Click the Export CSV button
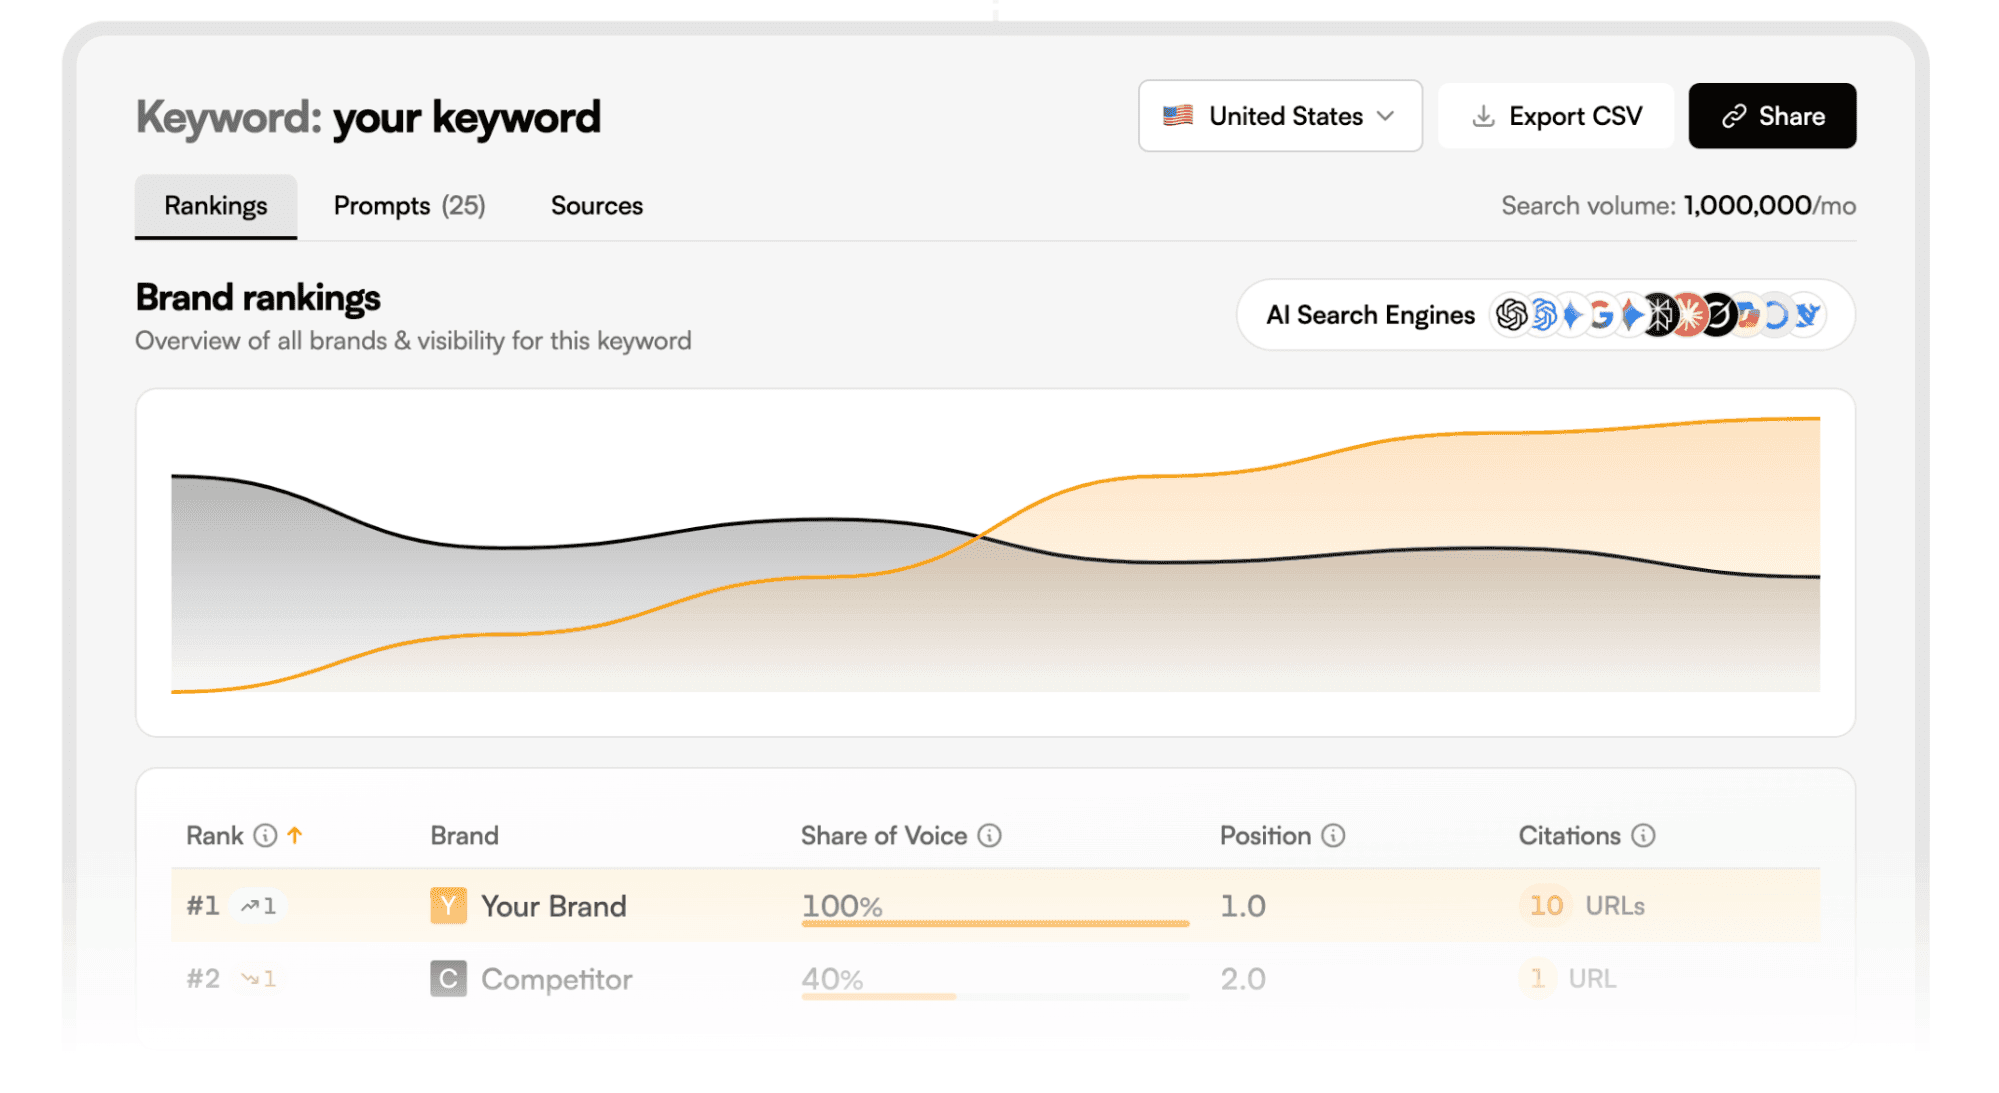The width and height of the screenshot is (1999, 1093). click(1555, 116)
